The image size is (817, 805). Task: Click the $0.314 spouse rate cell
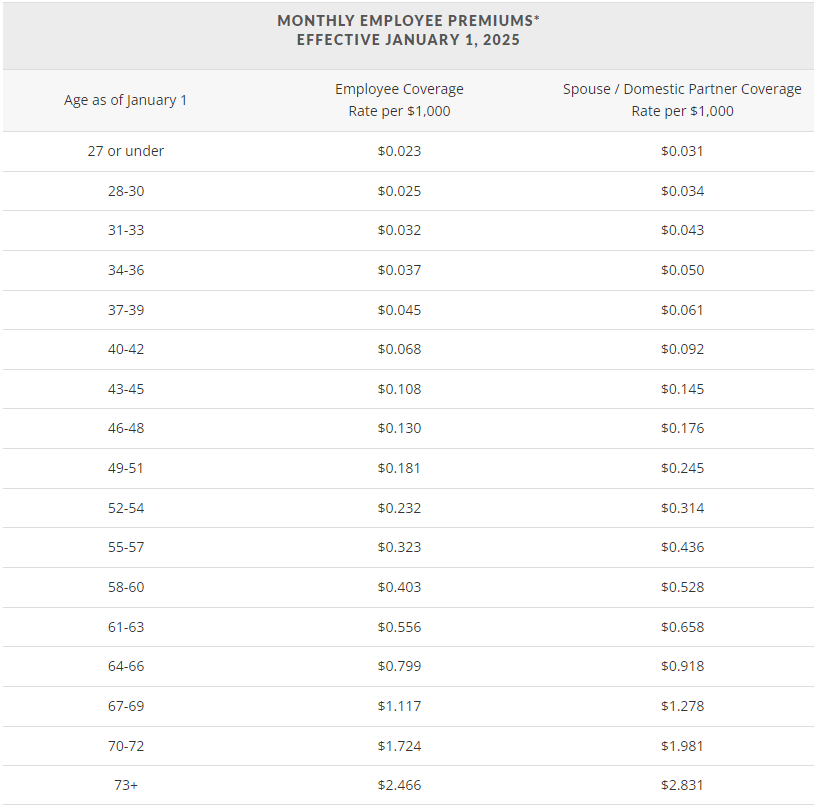[x=682, y=508]
